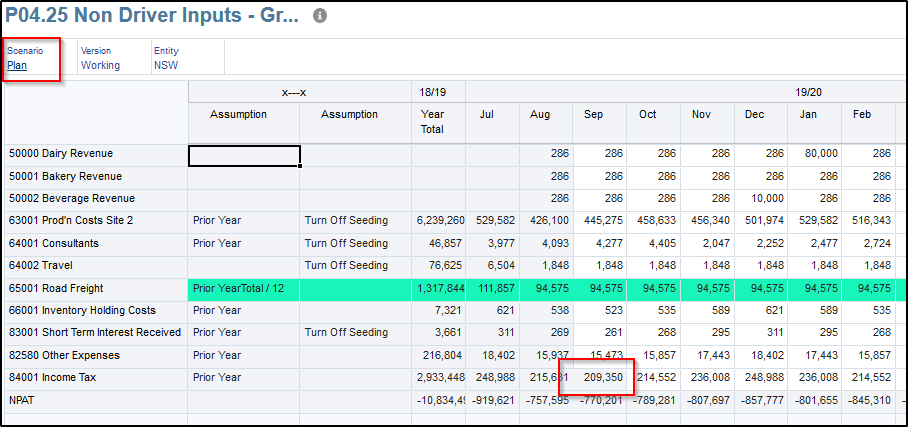The image size is (908, 427).
Task: Select the Entity NSW member
Action: (166, 65)
